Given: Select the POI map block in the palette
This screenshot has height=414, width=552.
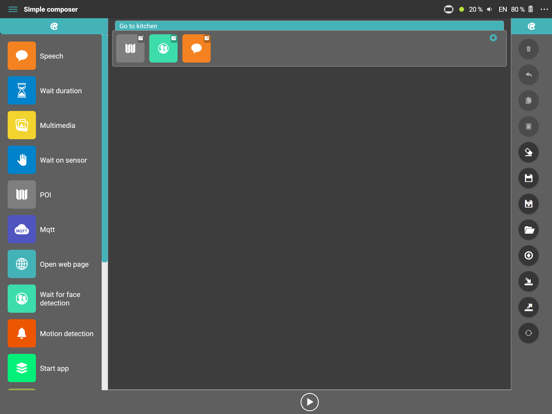Looking at the screenshot, I should click(x=21, y=194).
